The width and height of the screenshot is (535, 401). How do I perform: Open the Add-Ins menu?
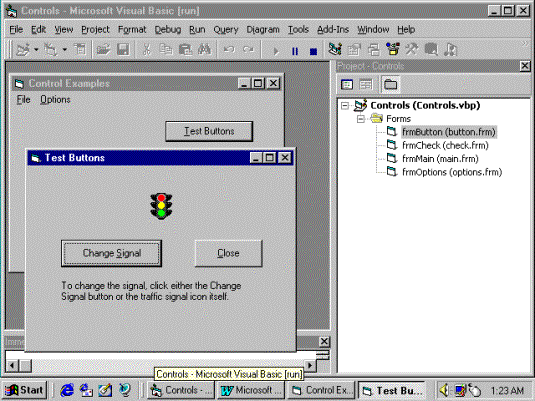click(x=333, y=30)
